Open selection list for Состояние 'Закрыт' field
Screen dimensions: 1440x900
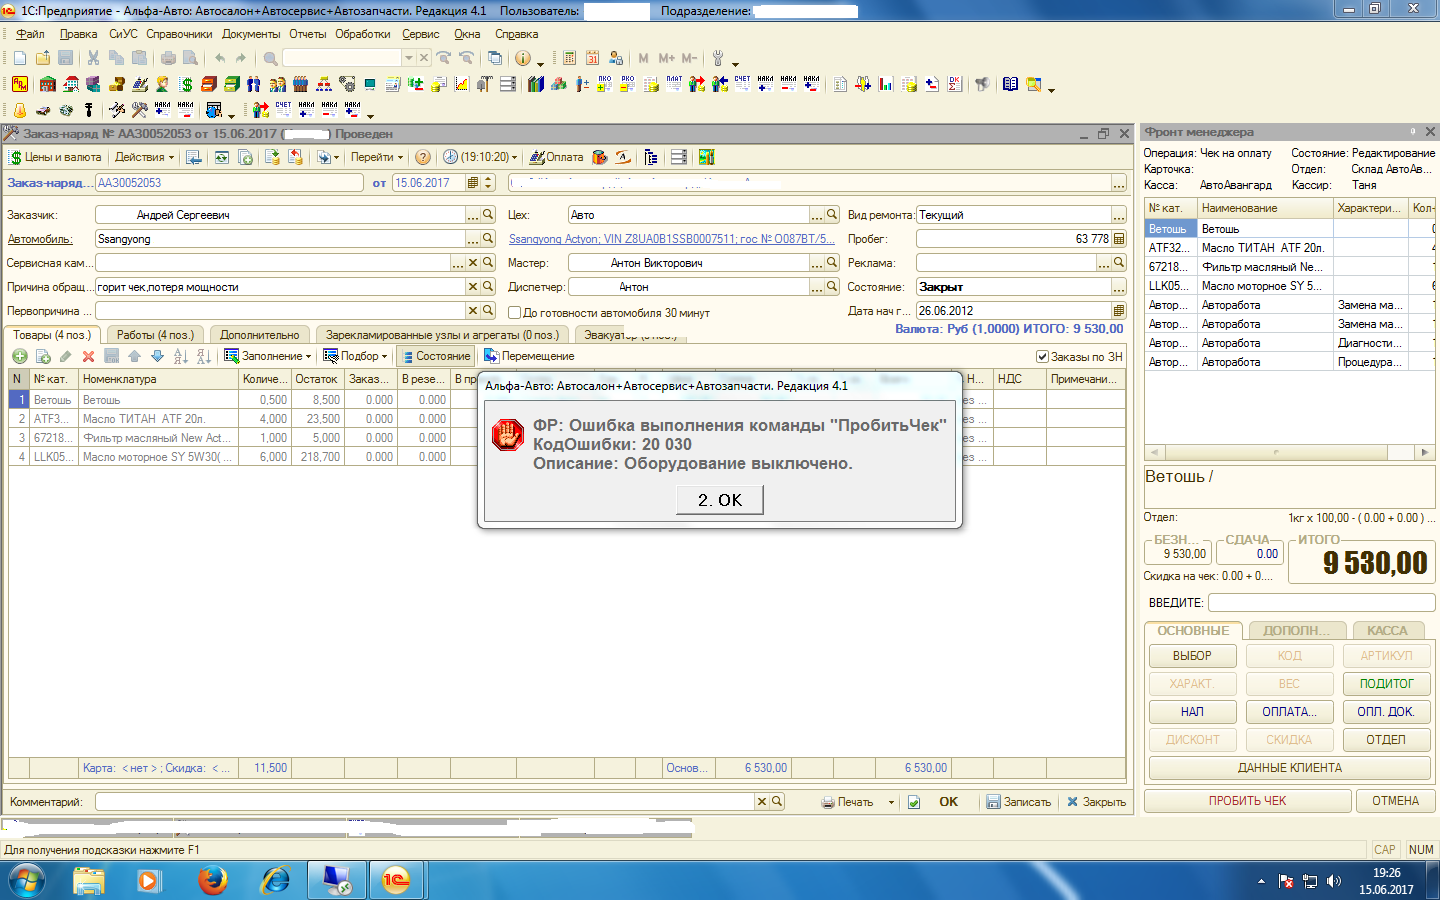[x=1118, y=287]
